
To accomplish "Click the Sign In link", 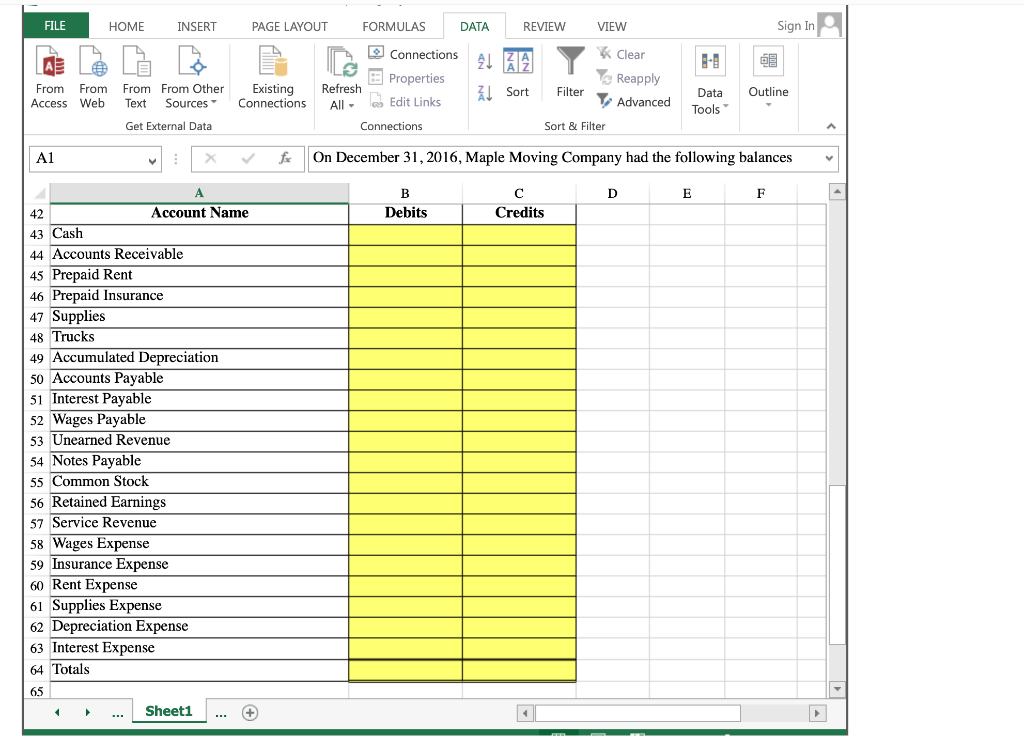I will click(x=793, y=24).
